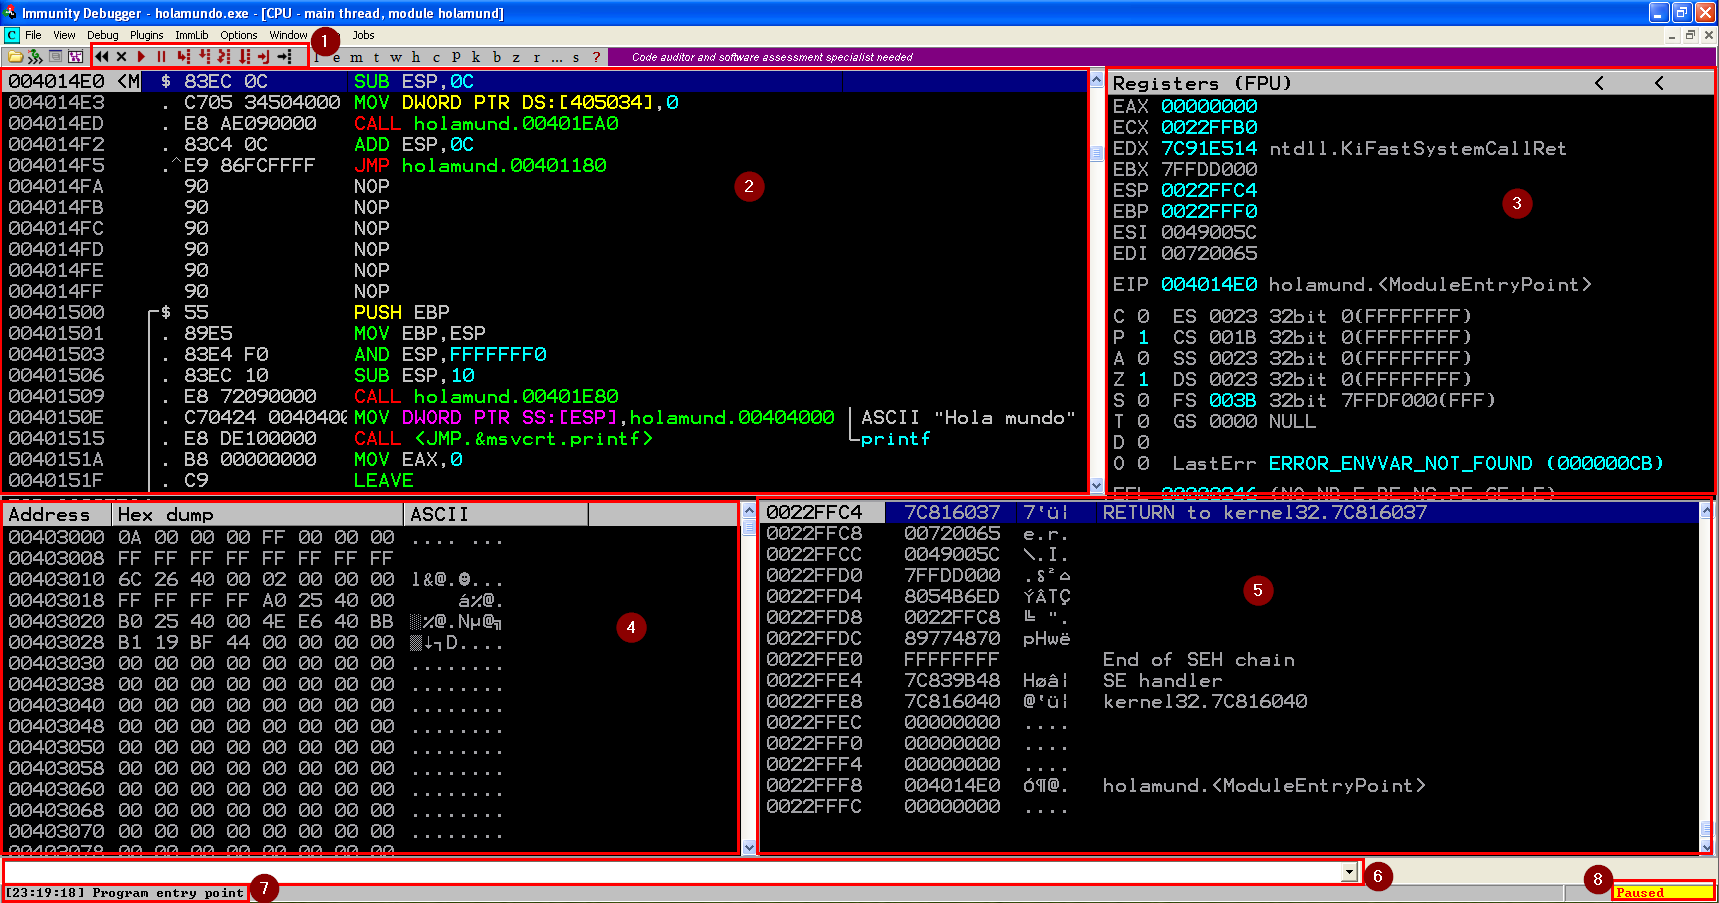Expand the command bar dropdown arrow

tap(1349, 872)
